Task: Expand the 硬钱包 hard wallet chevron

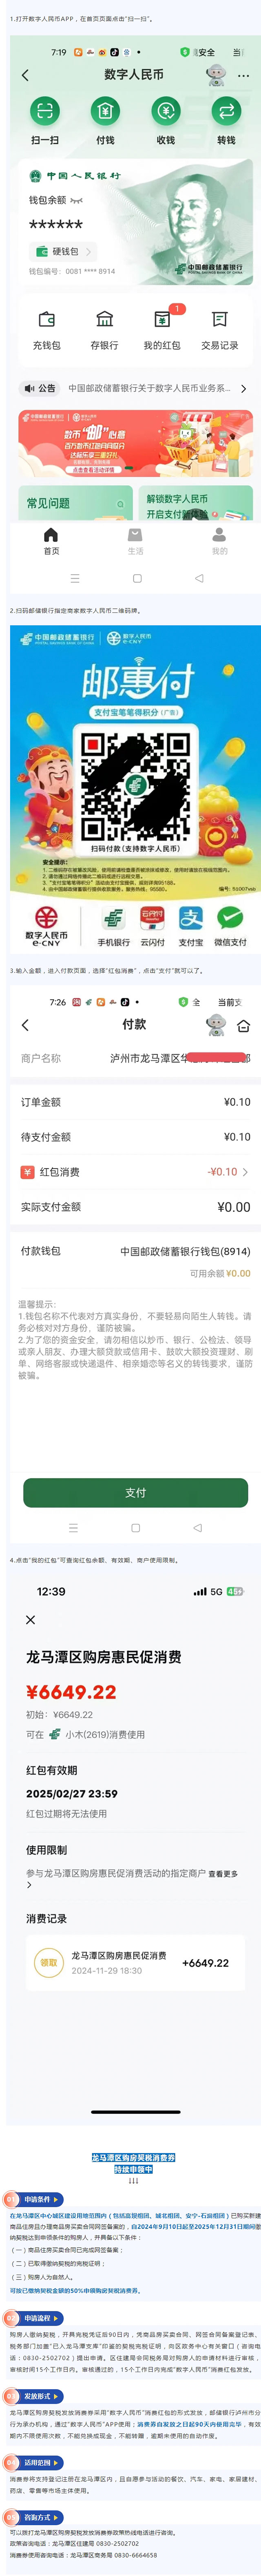Action: coord(88,252)
